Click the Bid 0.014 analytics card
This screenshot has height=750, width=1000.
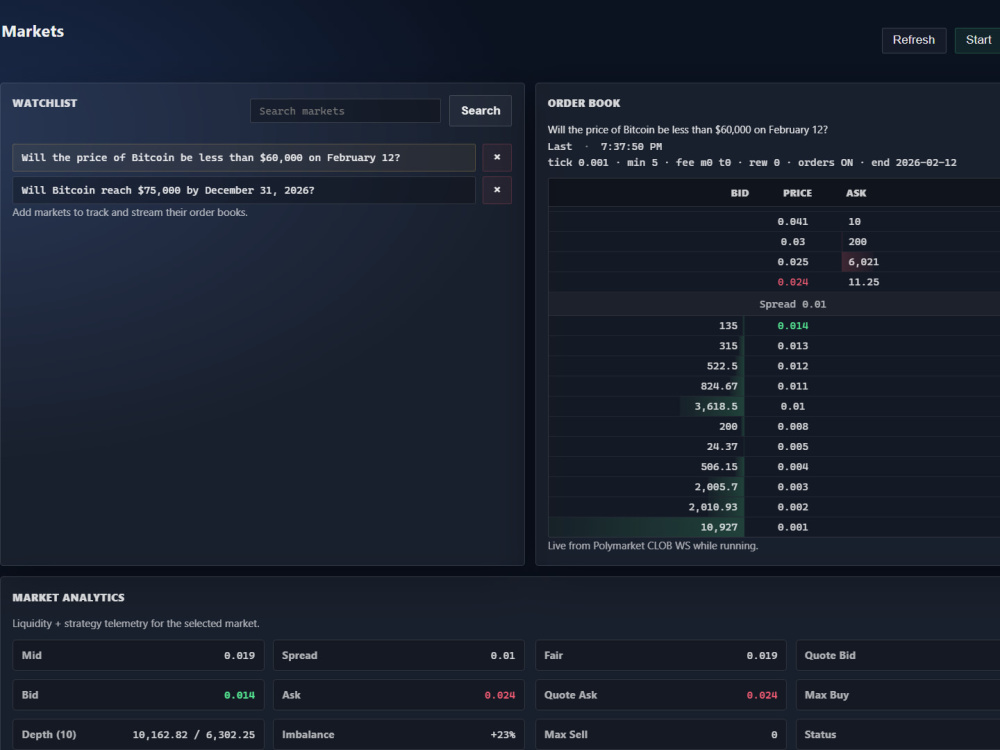pyautogui.click(x=138, y=695)
